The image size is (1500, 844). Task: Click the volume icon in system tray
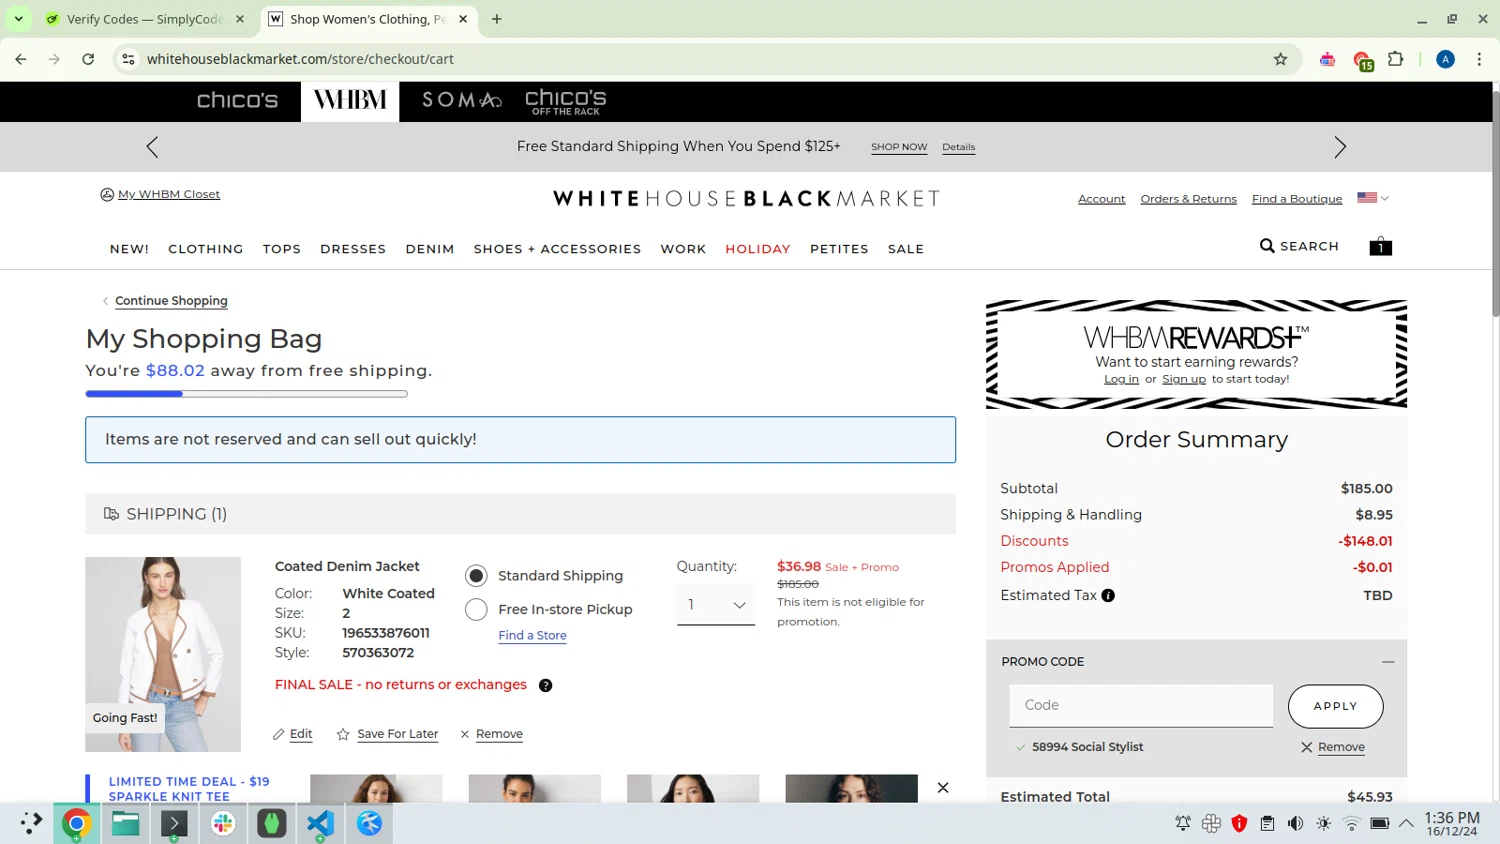click(x=1295, y=823)
